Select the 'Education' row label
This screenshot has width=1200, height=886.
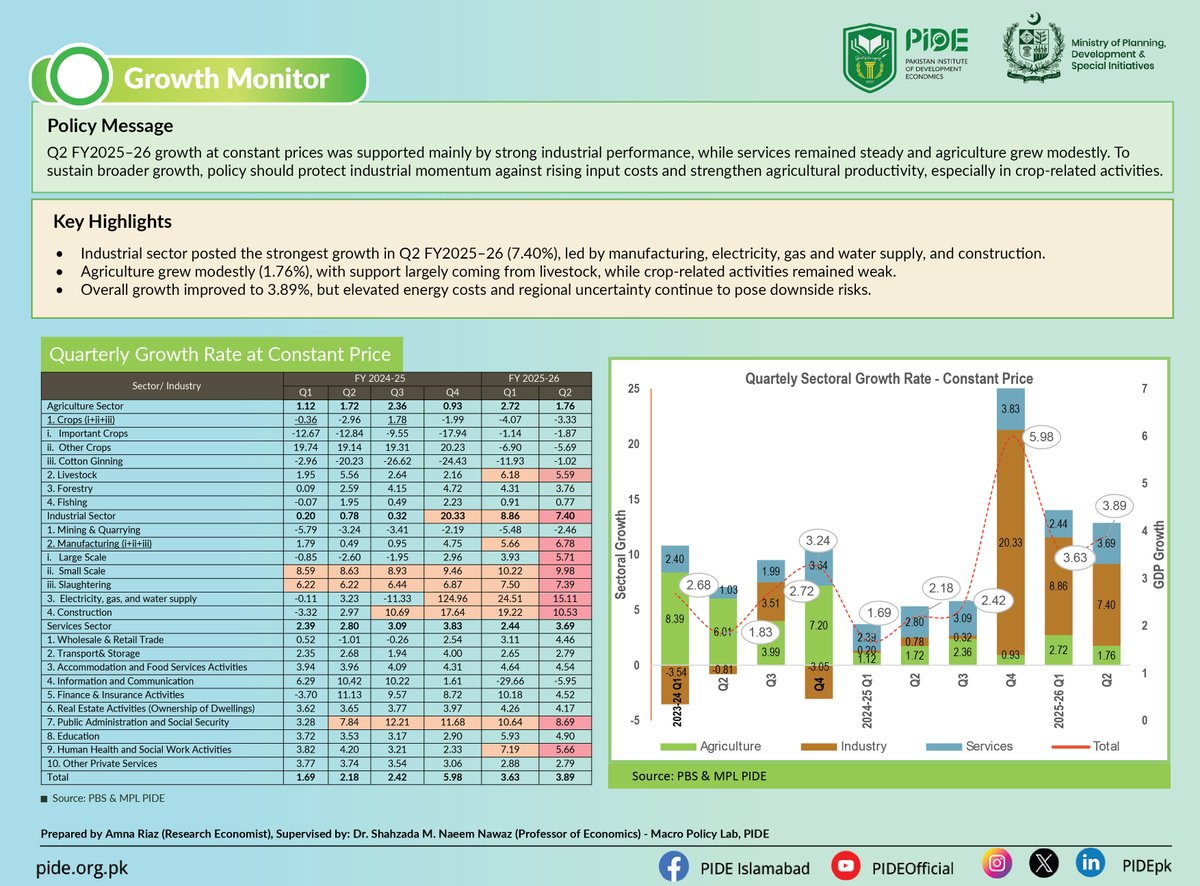pyautogui.click(x=73, y=734)
